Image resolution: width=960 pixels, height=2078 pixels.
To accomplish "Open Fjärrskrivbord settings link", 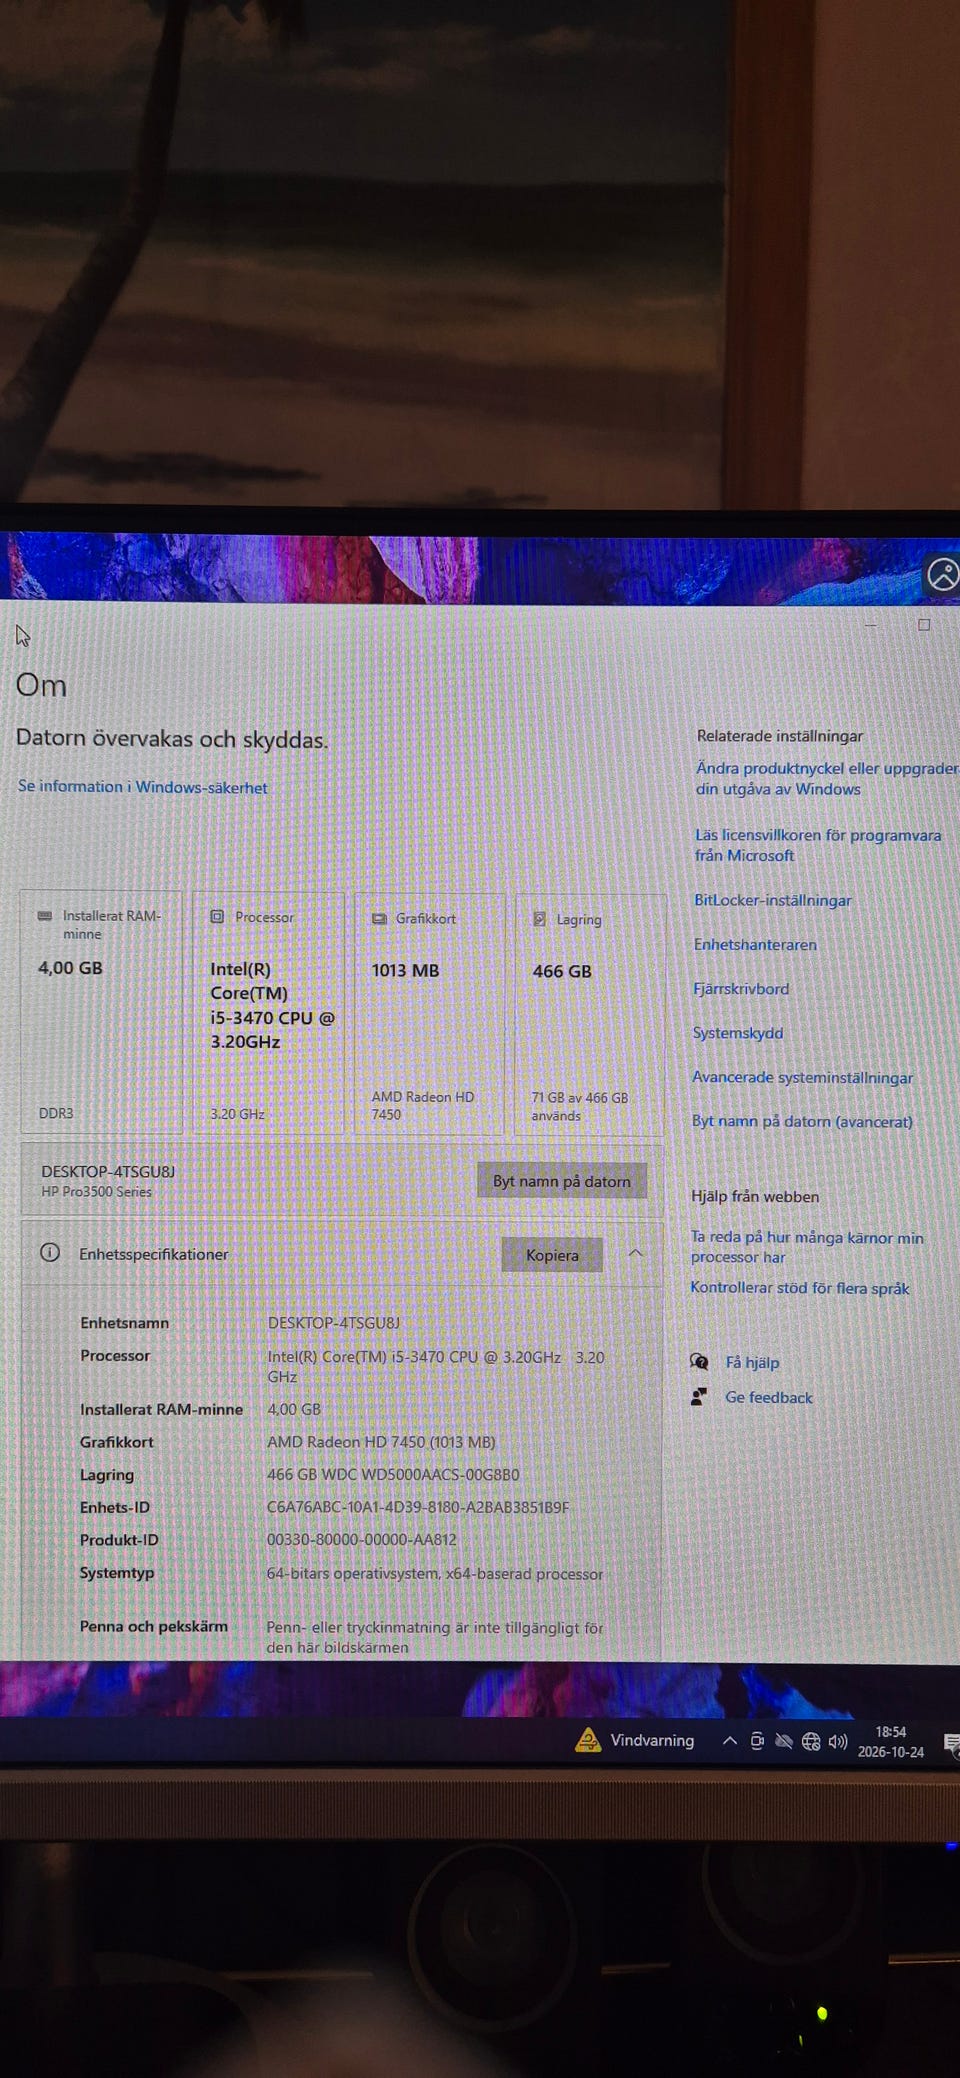I will (741, 988).
